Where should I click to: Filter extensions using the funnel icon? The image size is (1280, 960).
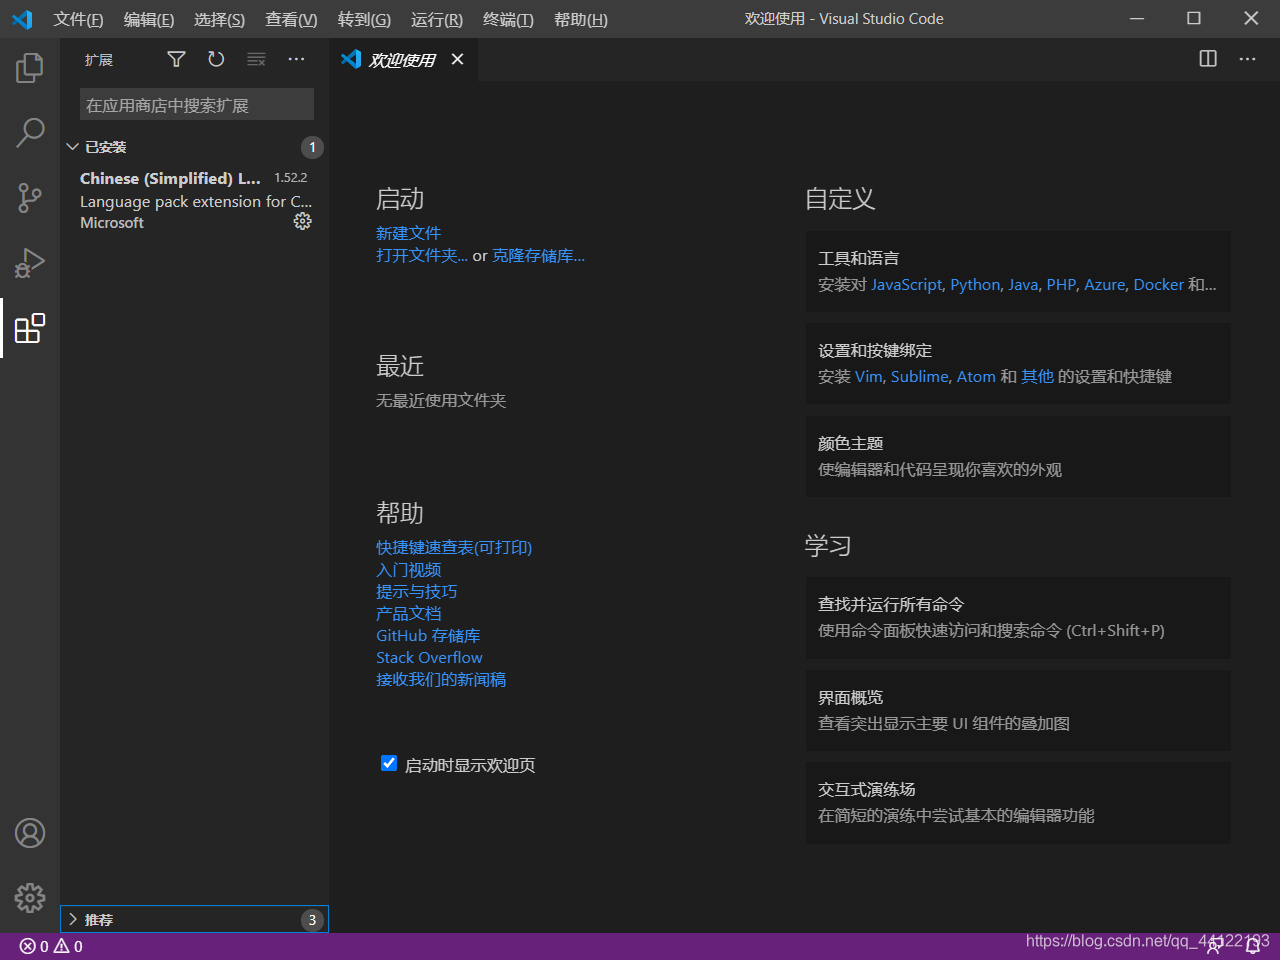pos(176,59)
